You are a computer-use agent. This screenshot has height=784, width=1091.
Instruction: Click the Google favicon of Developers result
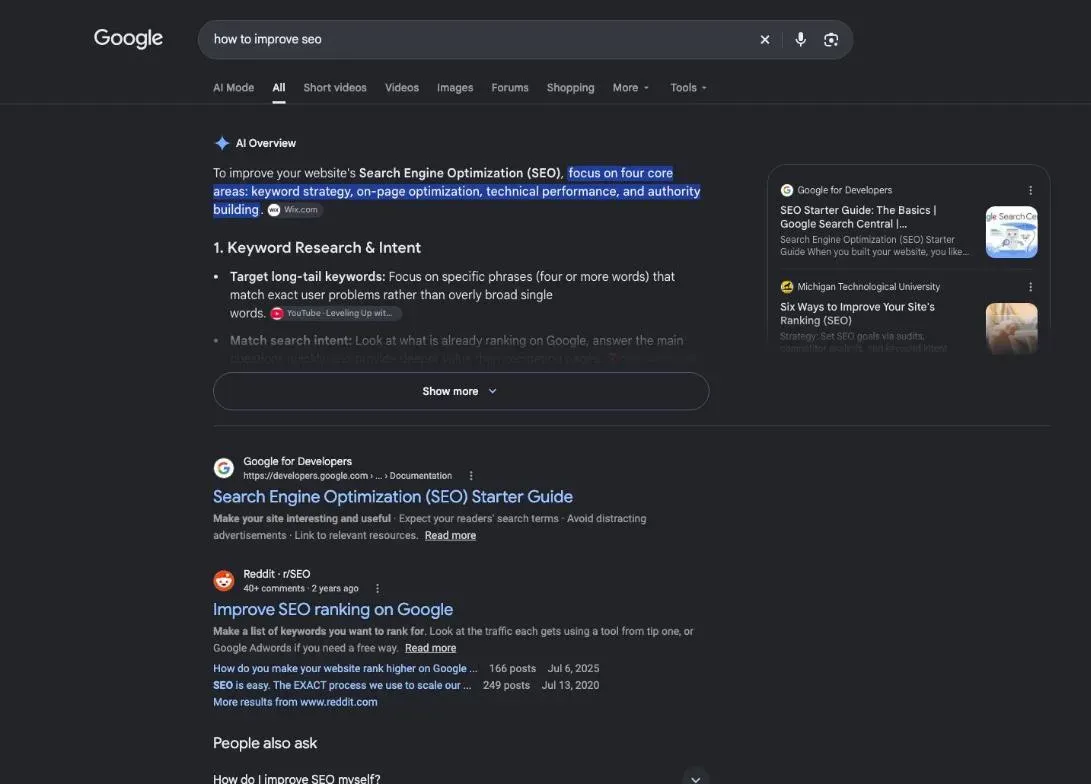[223, 468]
